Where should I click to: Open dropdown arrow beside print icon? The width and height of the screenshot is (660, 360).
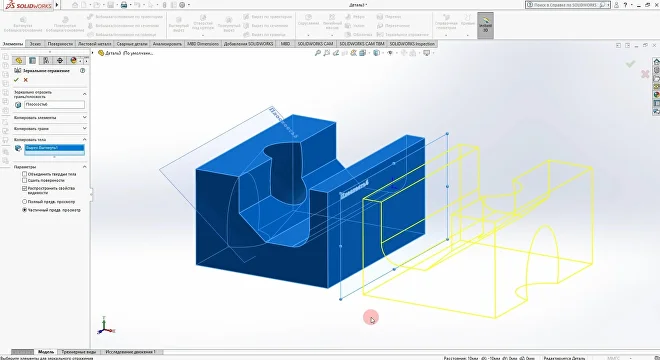pyautogui.click(x=130, y=5)
